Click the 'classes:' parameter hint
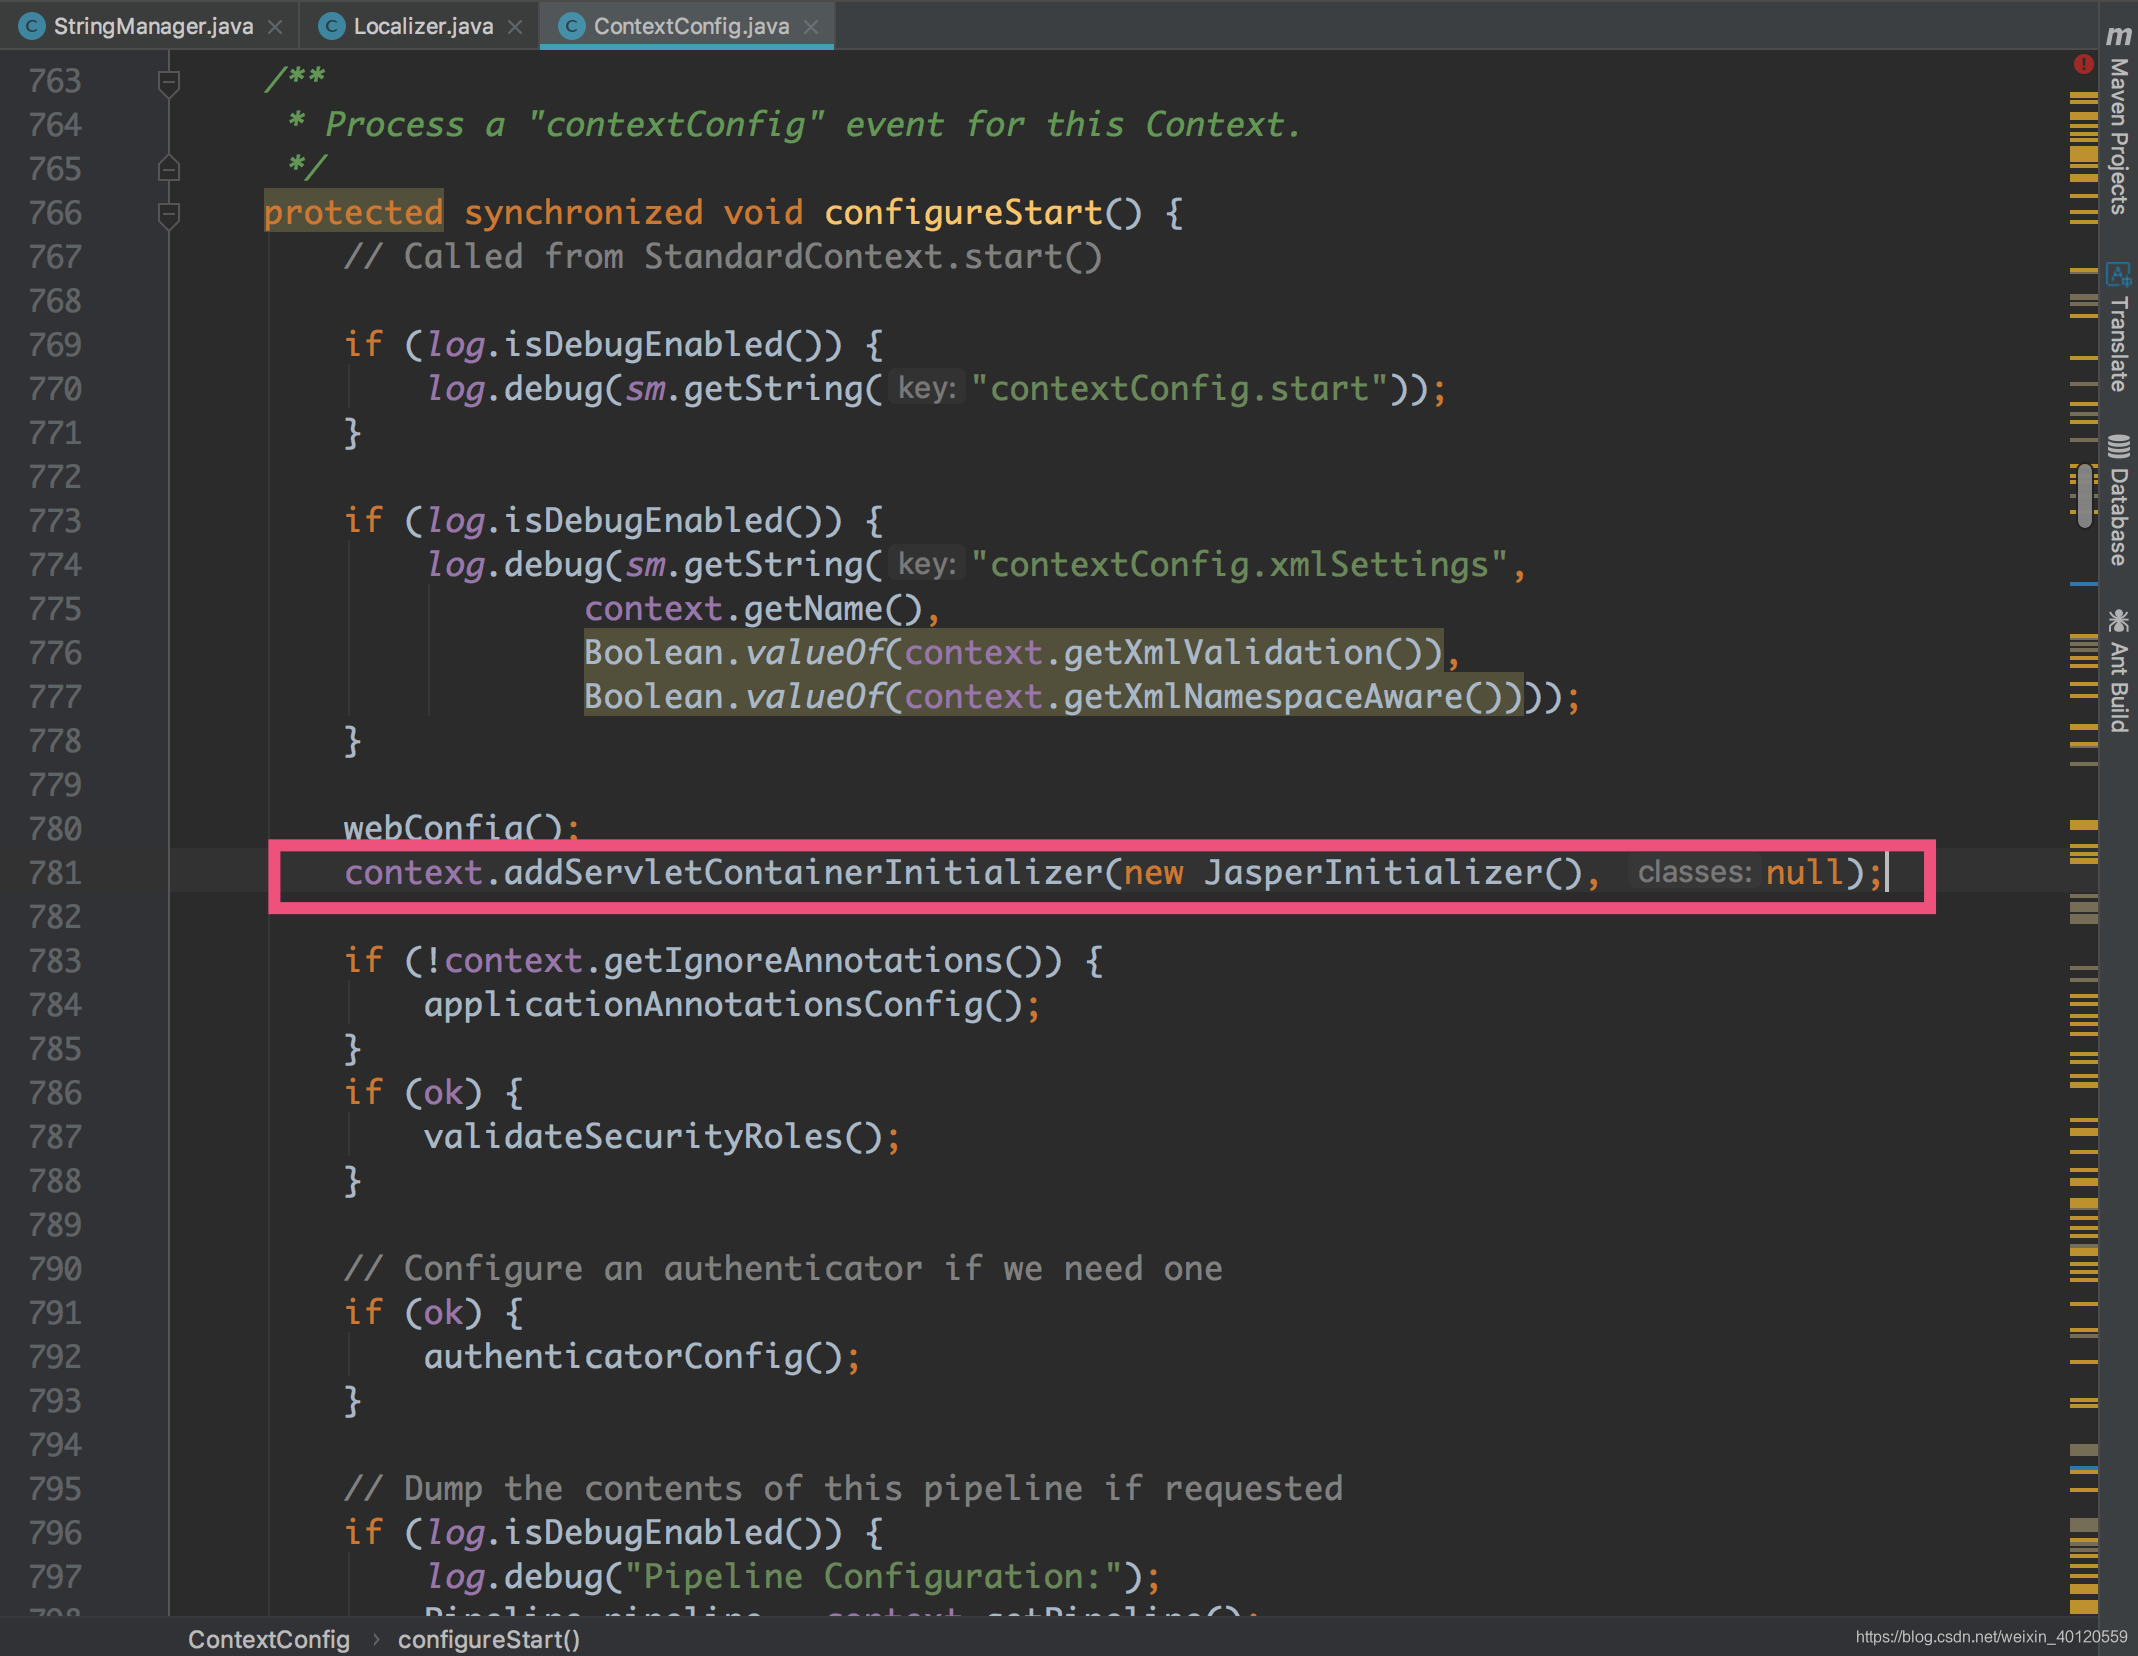 point(1694,872)
